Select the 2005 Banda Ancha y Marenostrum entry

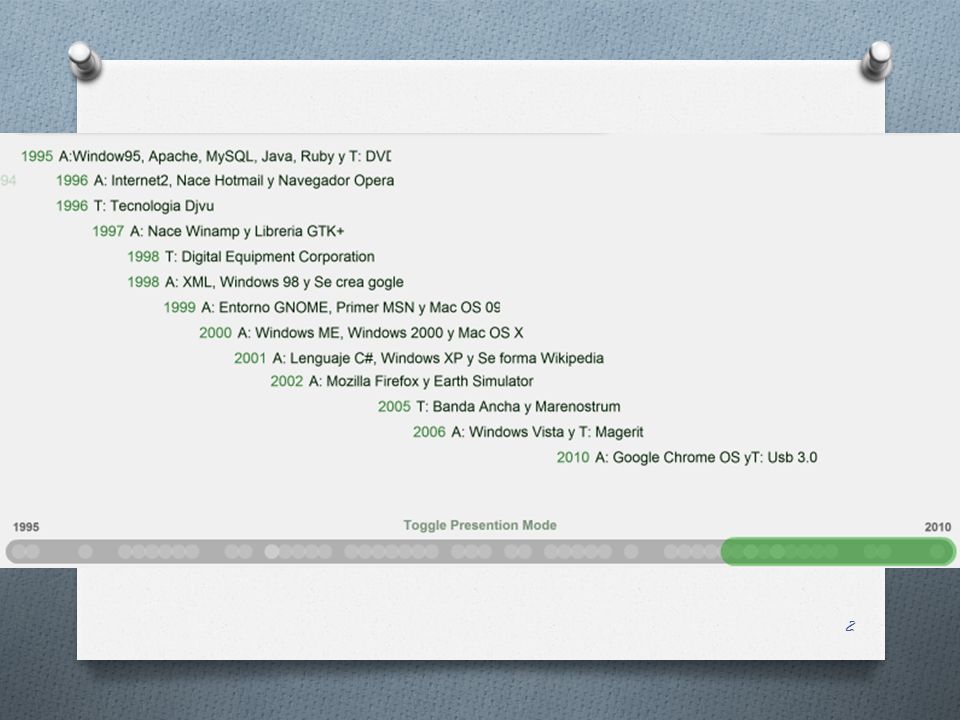(x=499, y=407)
